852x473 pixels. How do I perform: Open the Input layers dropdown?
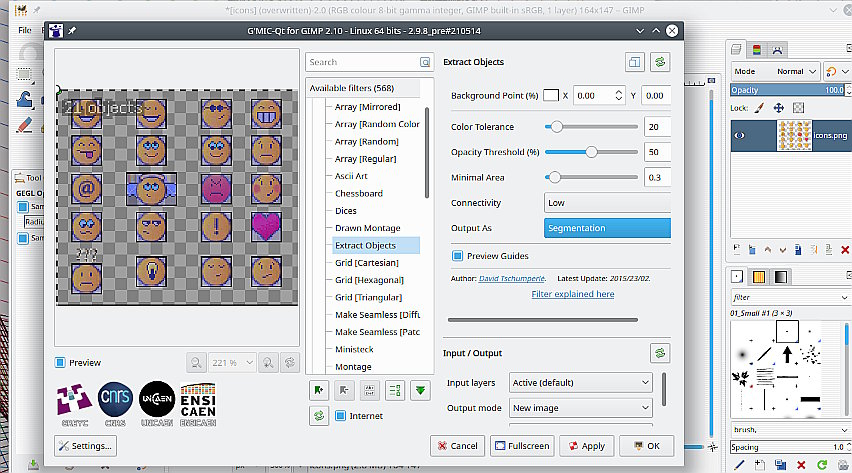coord(580,383)
